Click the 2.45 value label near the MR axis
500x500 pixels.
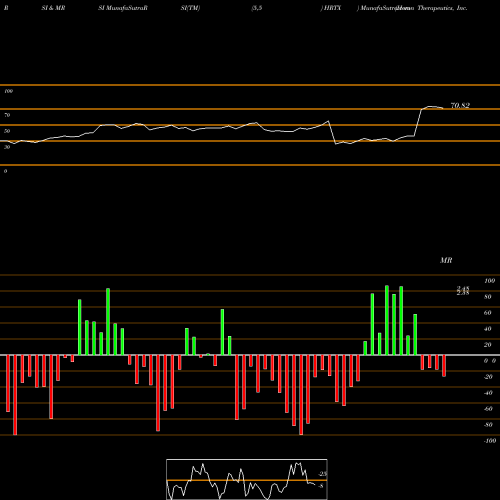[463, 288]
